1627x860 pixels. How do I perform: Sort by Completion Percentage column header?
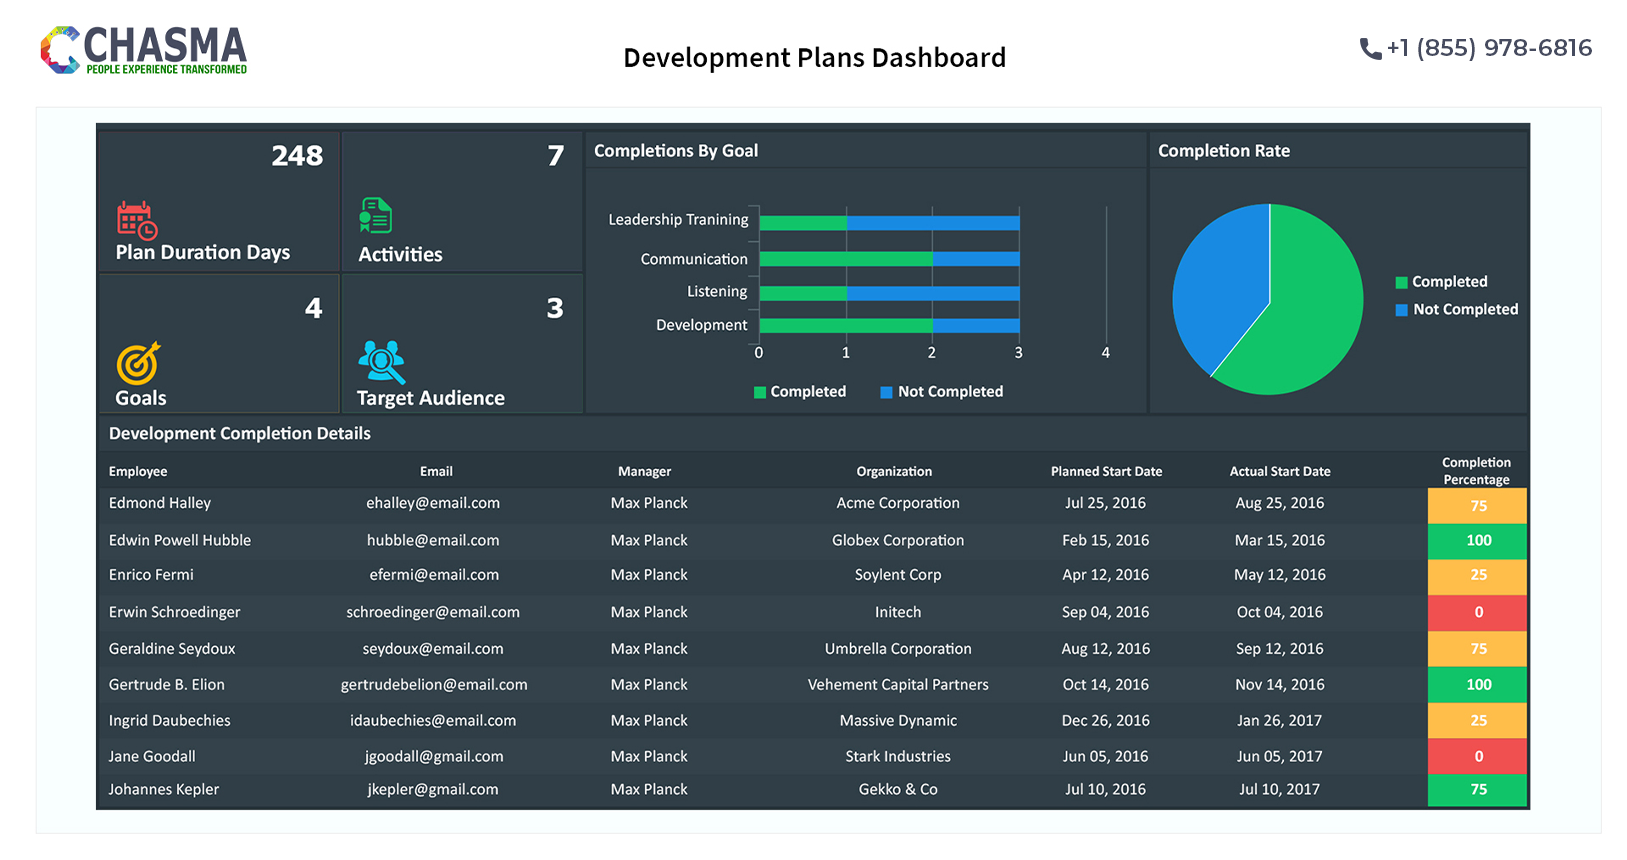point(1476,471)
